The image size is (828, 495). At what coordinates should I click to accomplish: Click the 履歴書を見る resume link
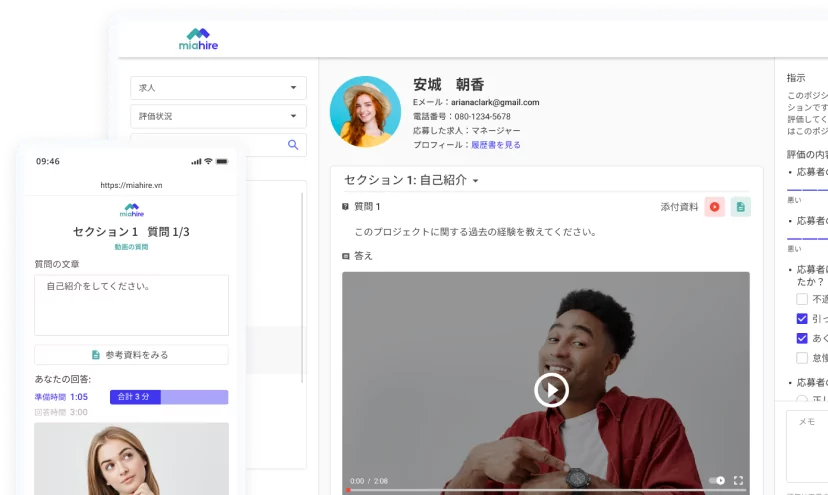pos(496,145)
